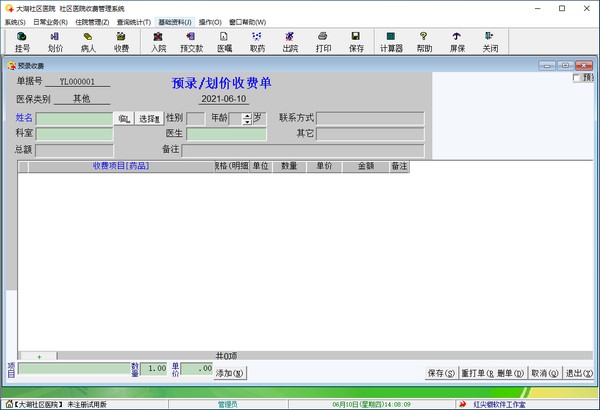Click the 姓名 name input field

(75, 118)
